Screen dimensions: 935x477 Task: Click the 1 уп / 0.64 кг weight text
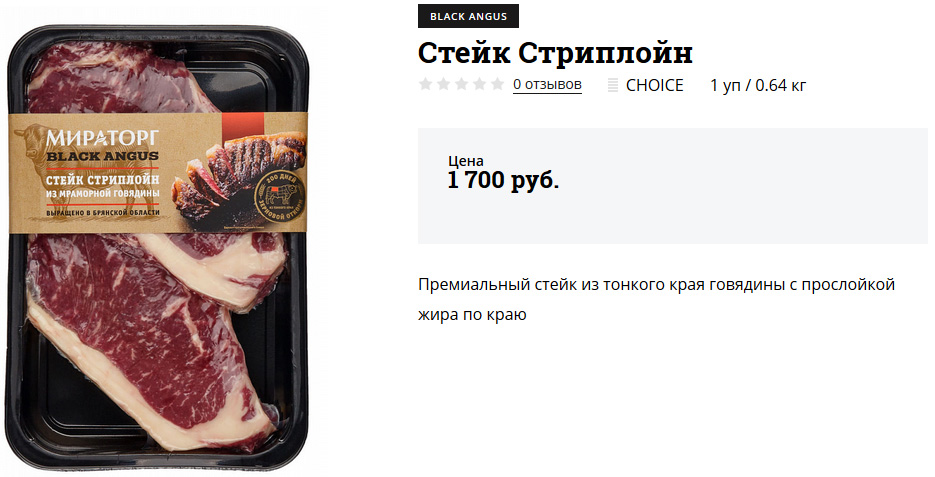click(x=758, y=85)
